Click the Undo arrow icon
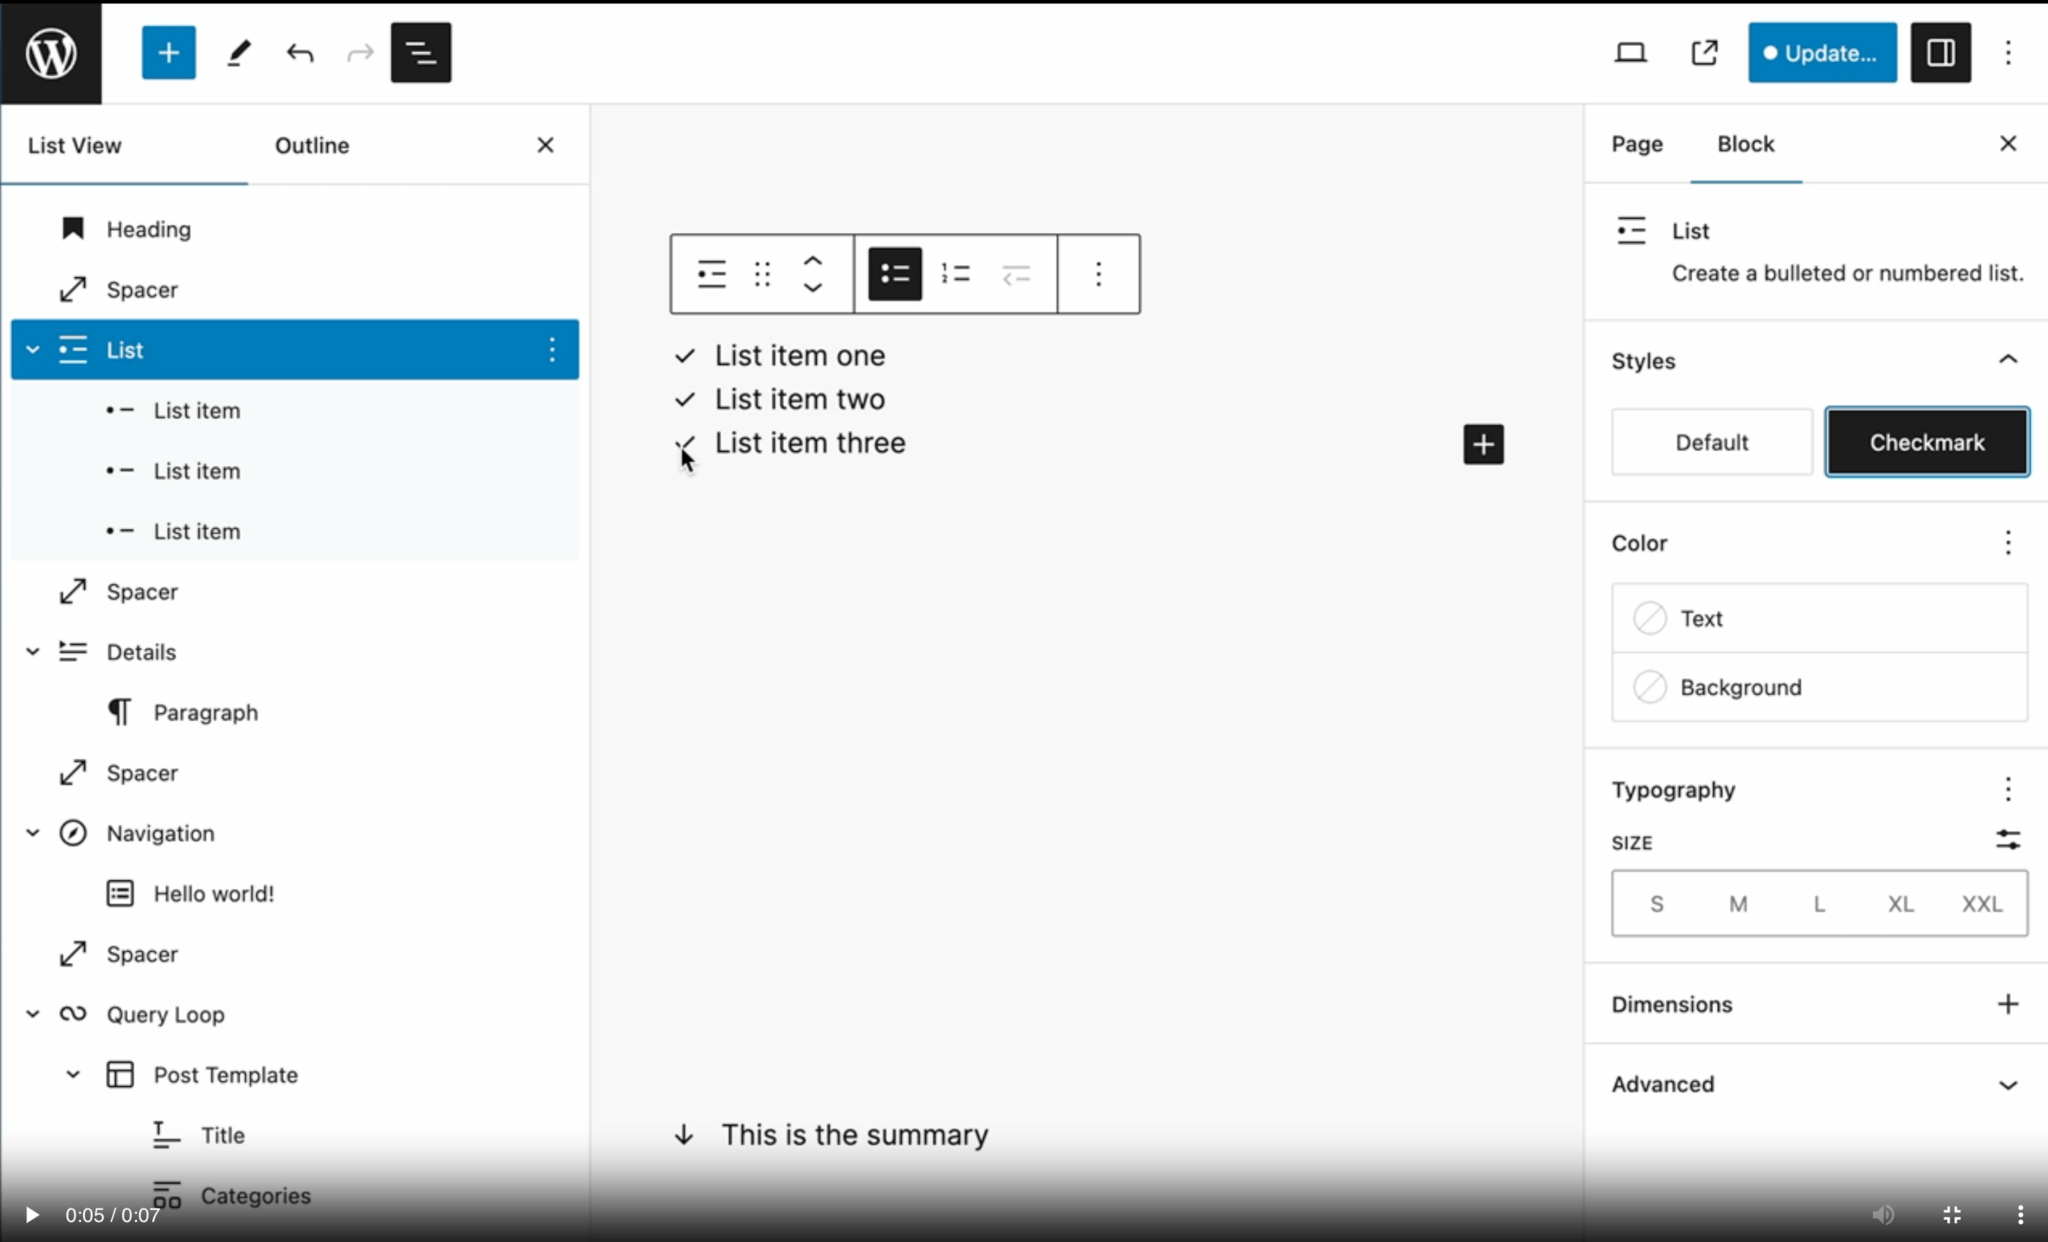The width and height of the screenshot is (2048, 1242). 300,52
